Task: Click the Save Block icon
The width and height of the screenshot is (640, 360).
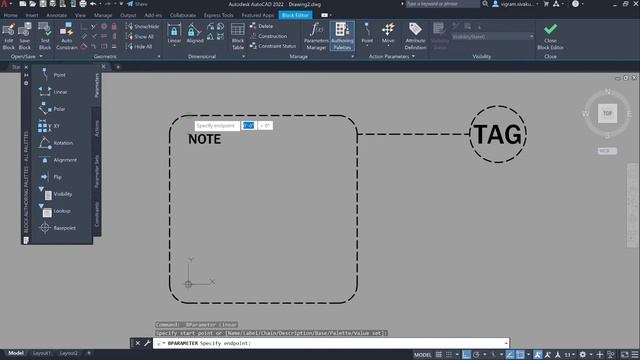Action: [x=24, y=36]
